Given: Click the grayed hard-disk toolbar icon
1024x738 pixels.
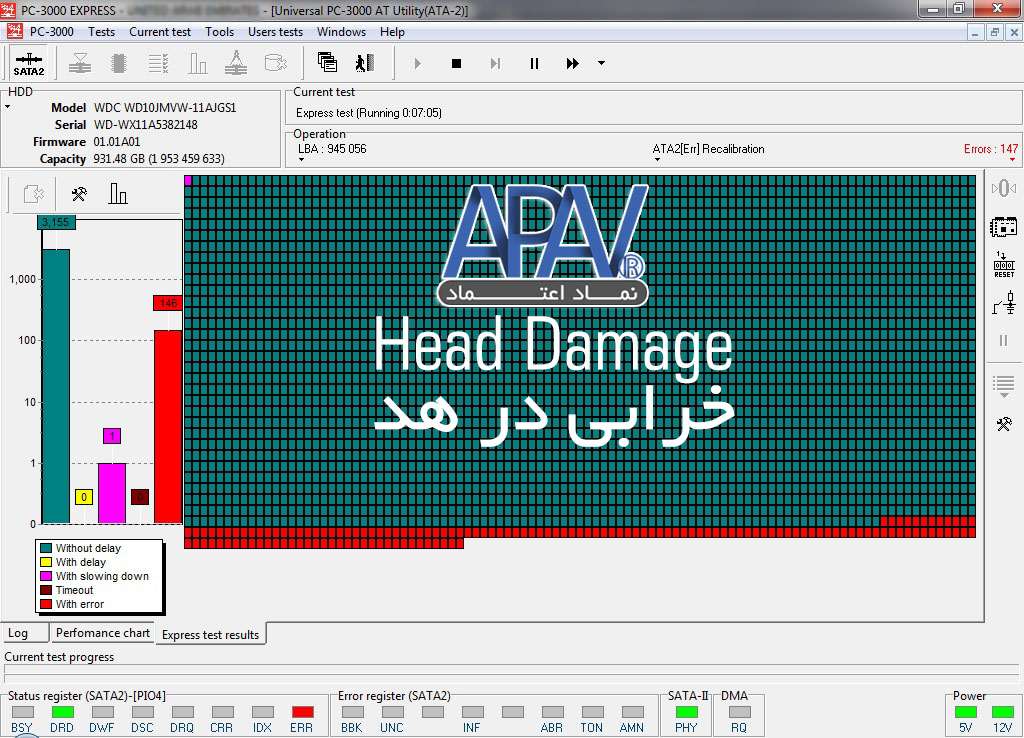Looking at the screenshot, I should 276,63.
